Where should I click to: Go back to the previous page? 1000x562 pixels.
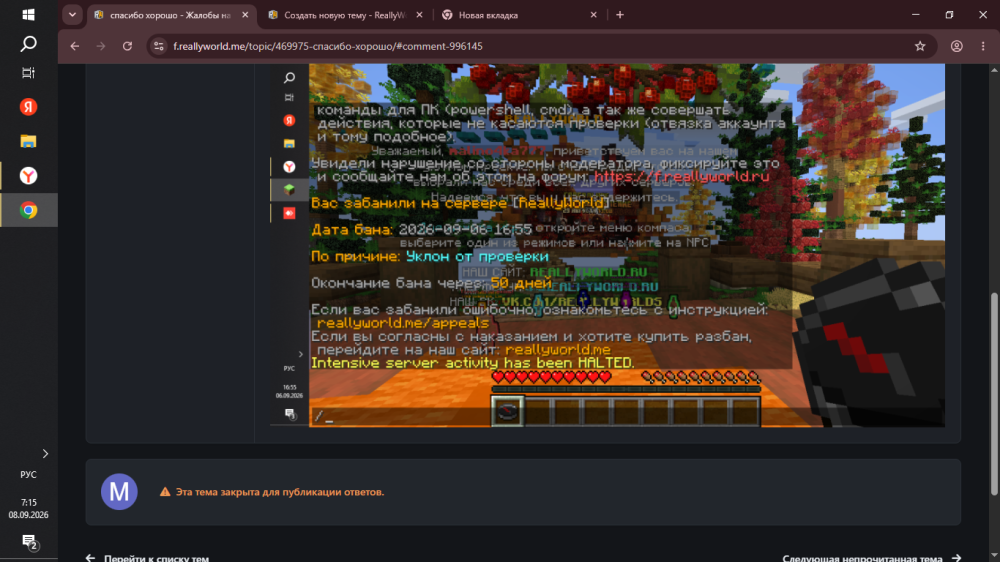(x=75, y=46)
